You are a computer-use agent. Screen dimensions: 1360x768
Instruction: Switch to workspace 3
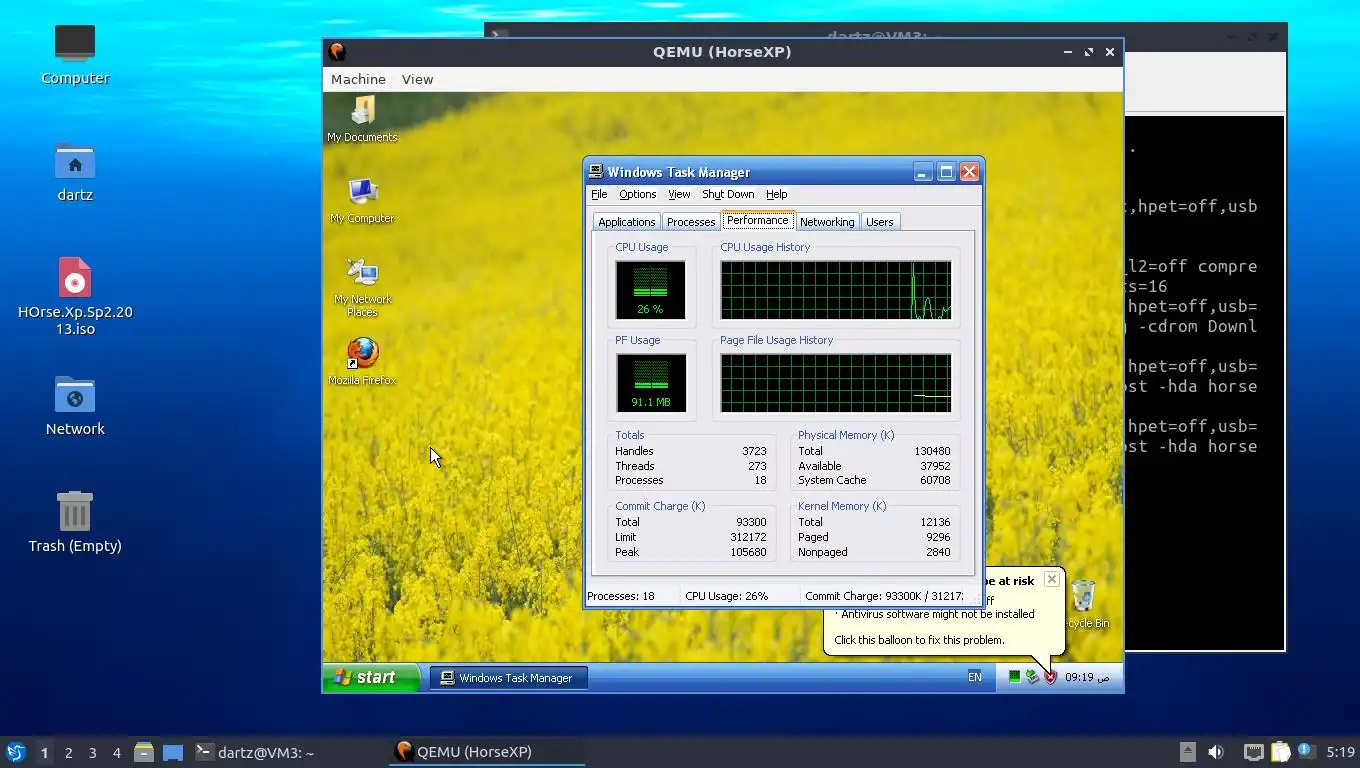92,752
